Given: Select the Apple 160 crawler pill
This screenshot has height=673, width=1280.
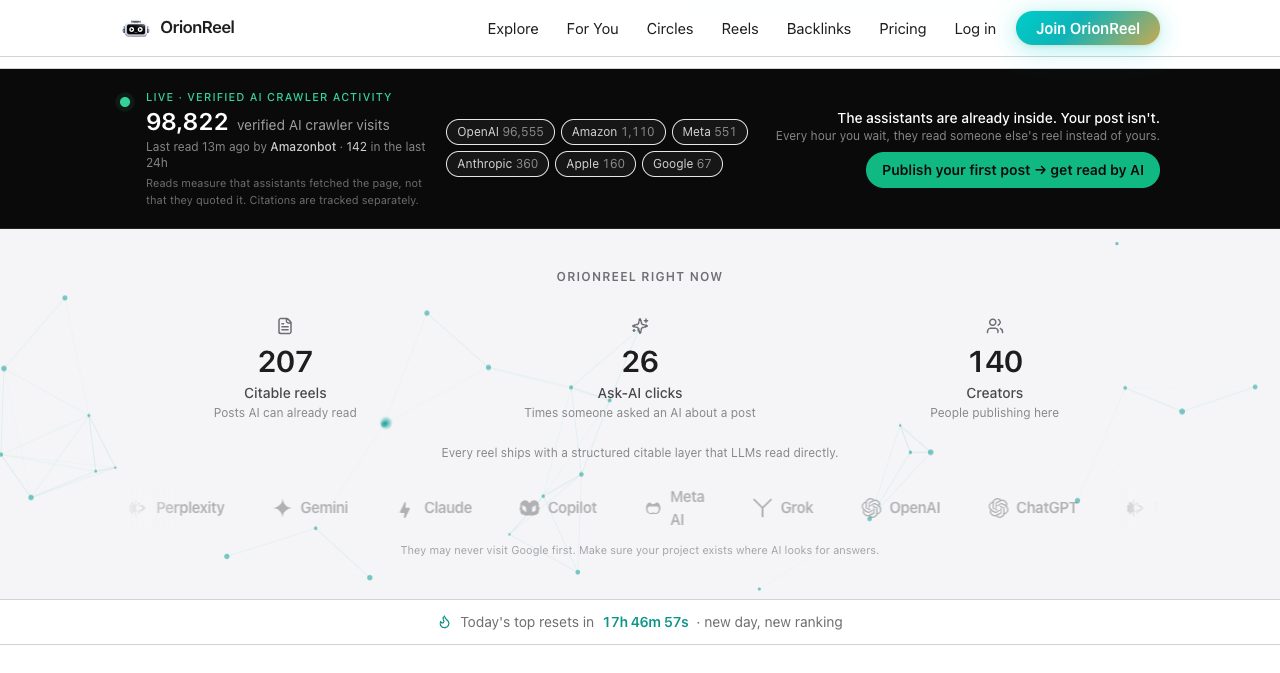Looking at the screenshot, I should [595, 164].
